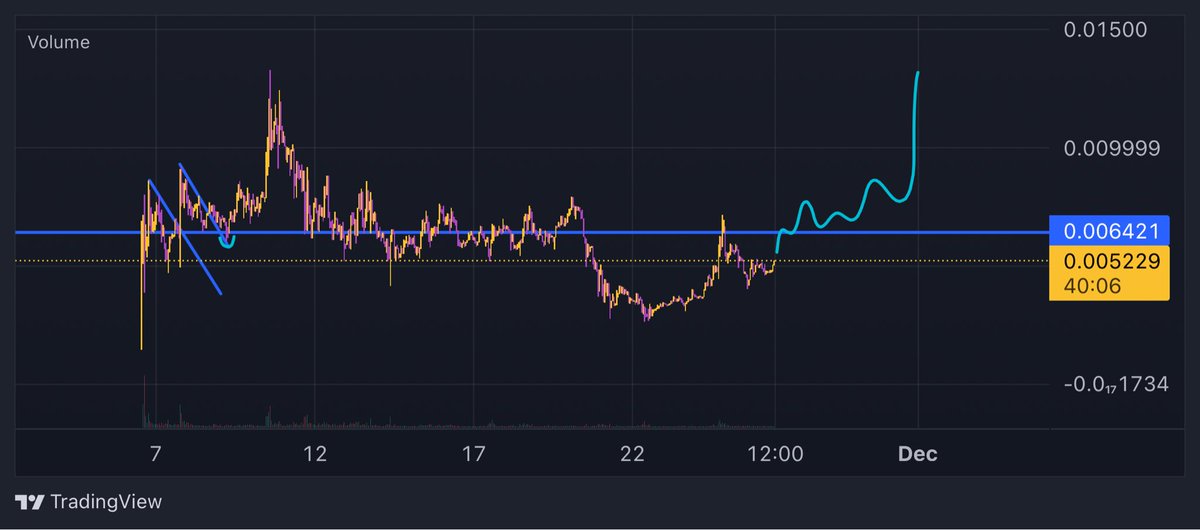
Task: Click the date label 22 on time axis
Action: coord(631,454)
